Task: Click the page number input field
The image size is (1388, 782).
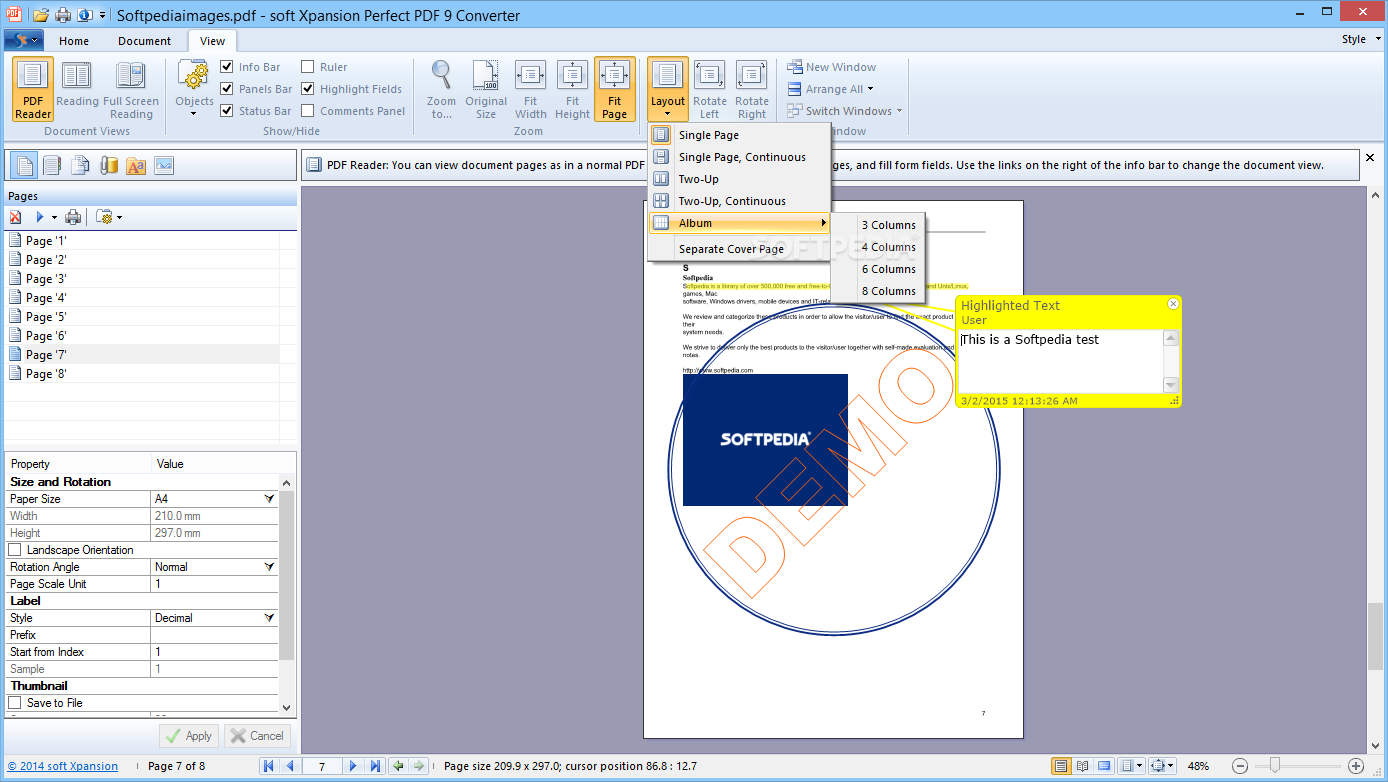Action: [x=322, y=766]
